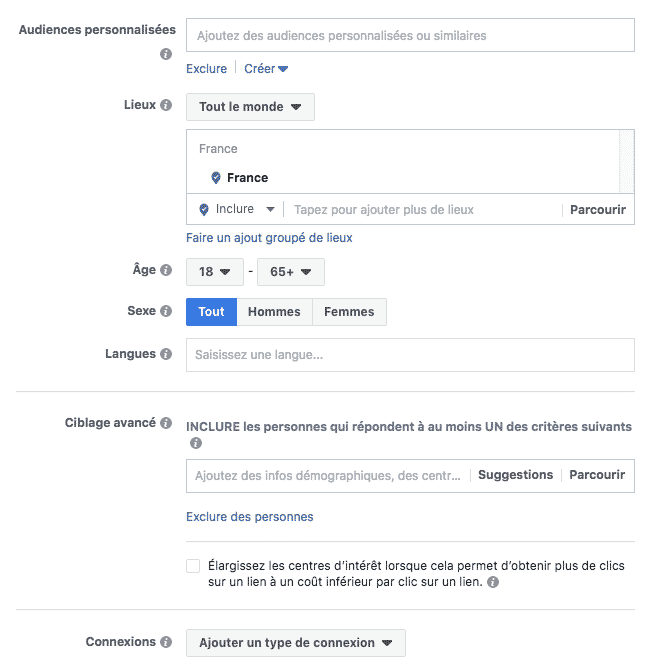Click the Exclure des personnes link
This screenshot has width=647, height=672.
coord(249,517)
